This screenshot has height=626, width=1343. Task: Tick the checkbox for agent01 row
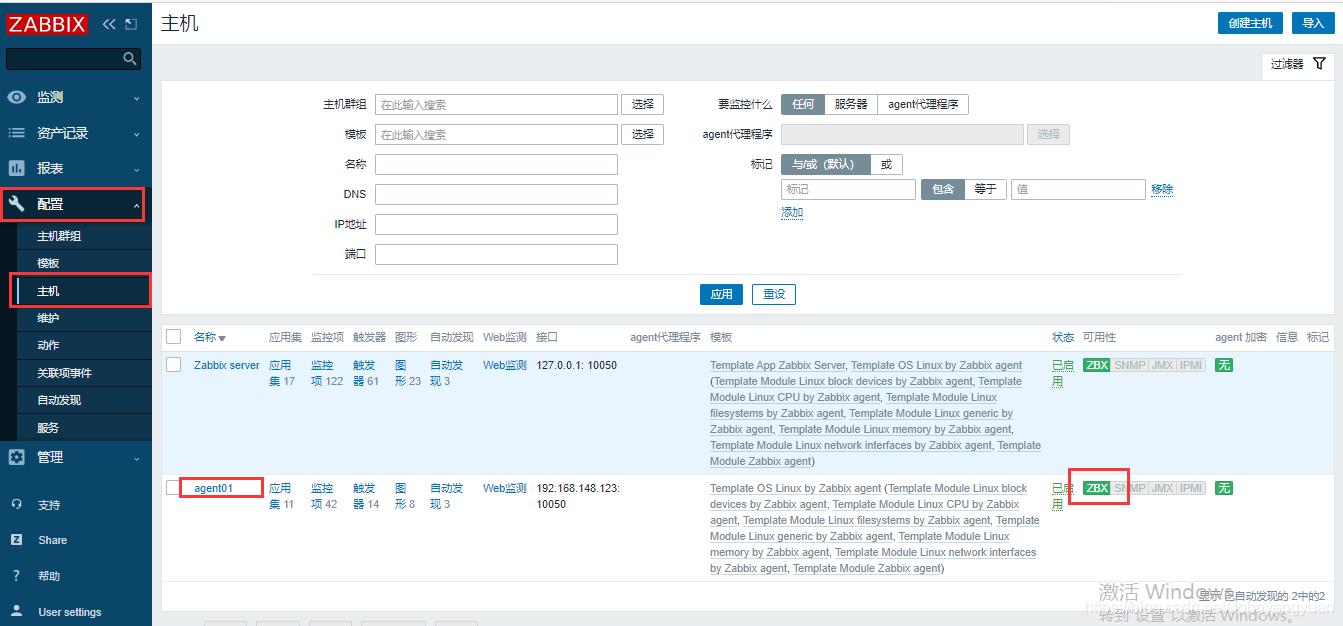tap(174, 488)
